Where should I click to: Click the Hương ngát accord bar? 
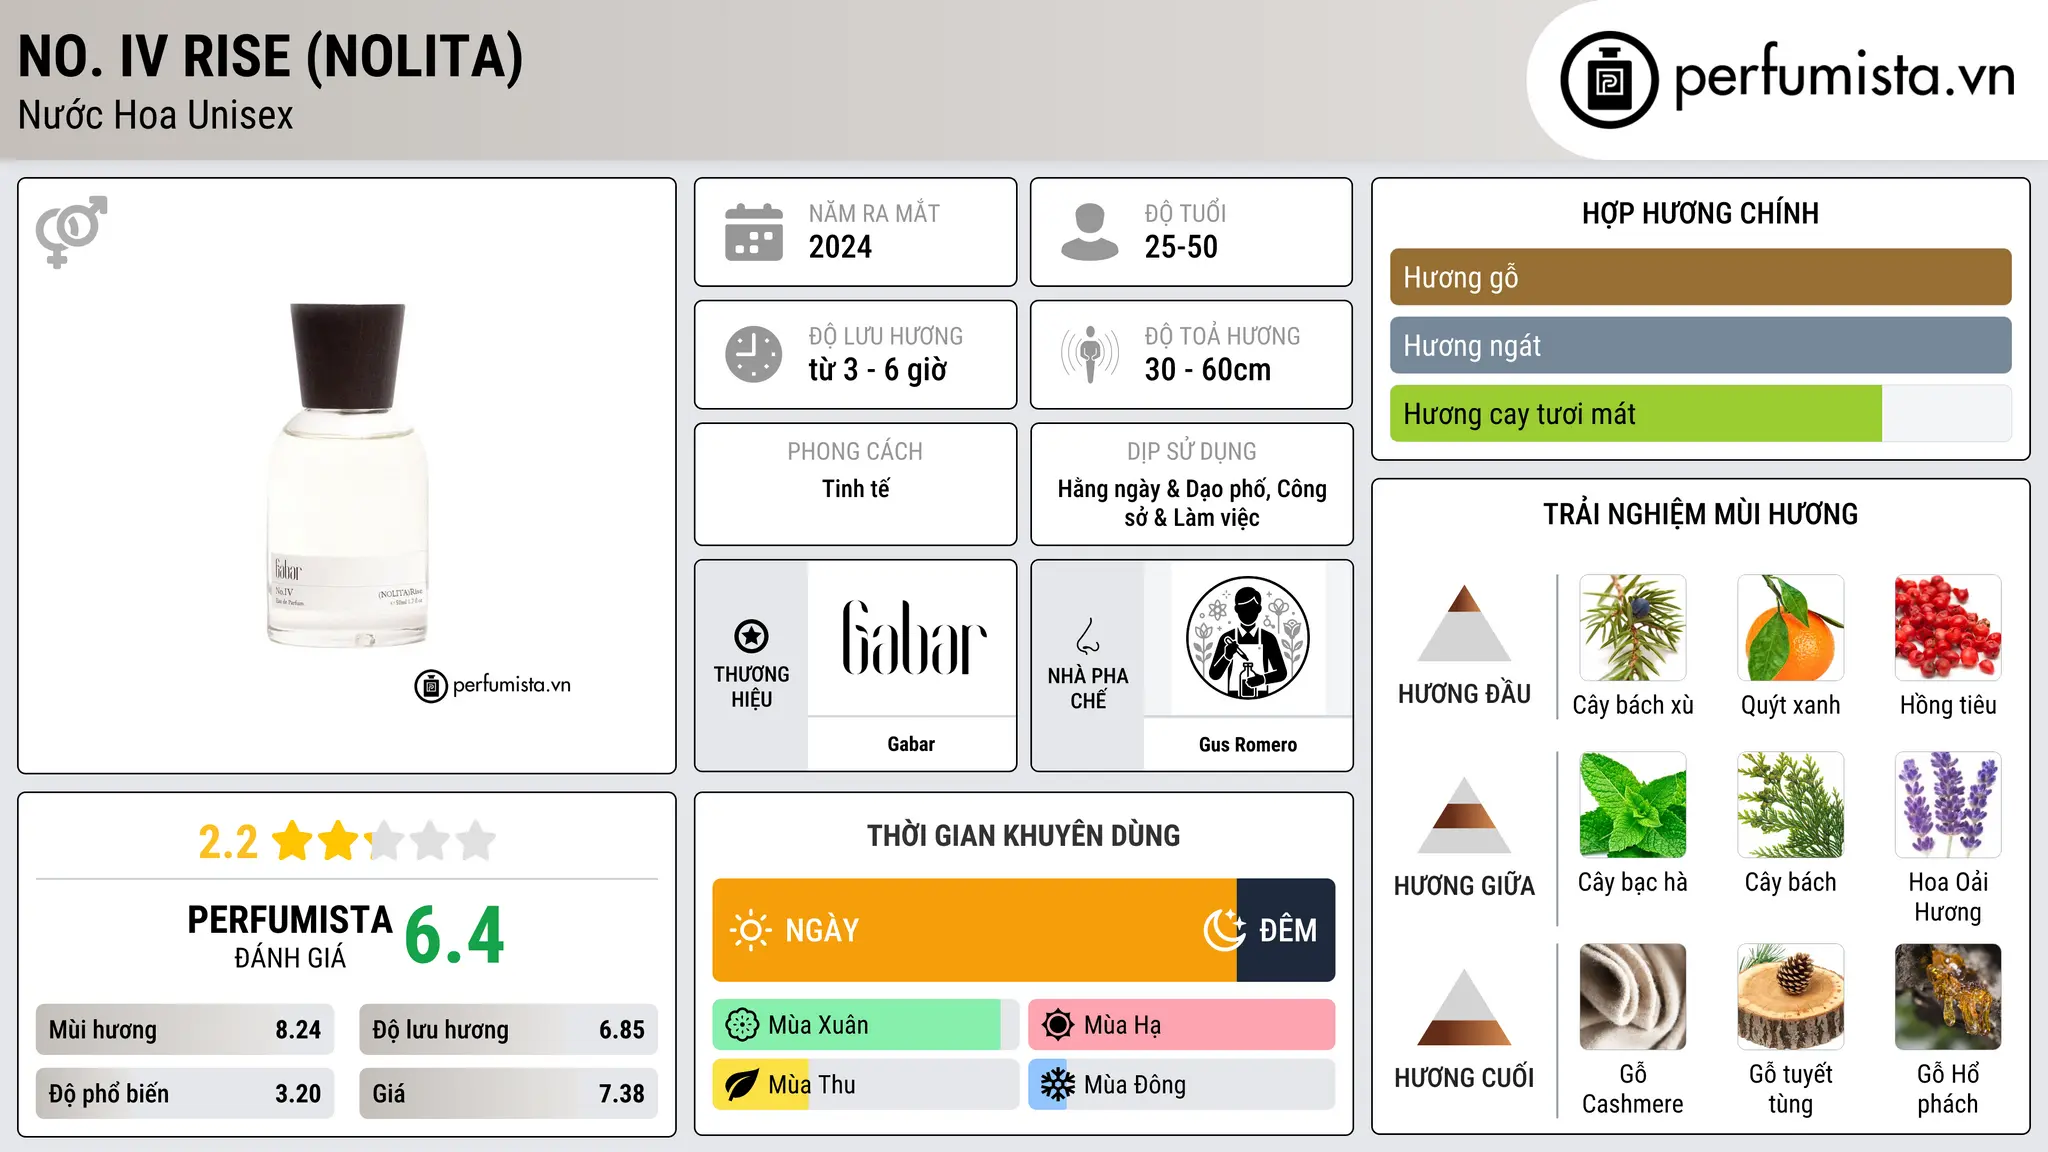click(1700, 345)
